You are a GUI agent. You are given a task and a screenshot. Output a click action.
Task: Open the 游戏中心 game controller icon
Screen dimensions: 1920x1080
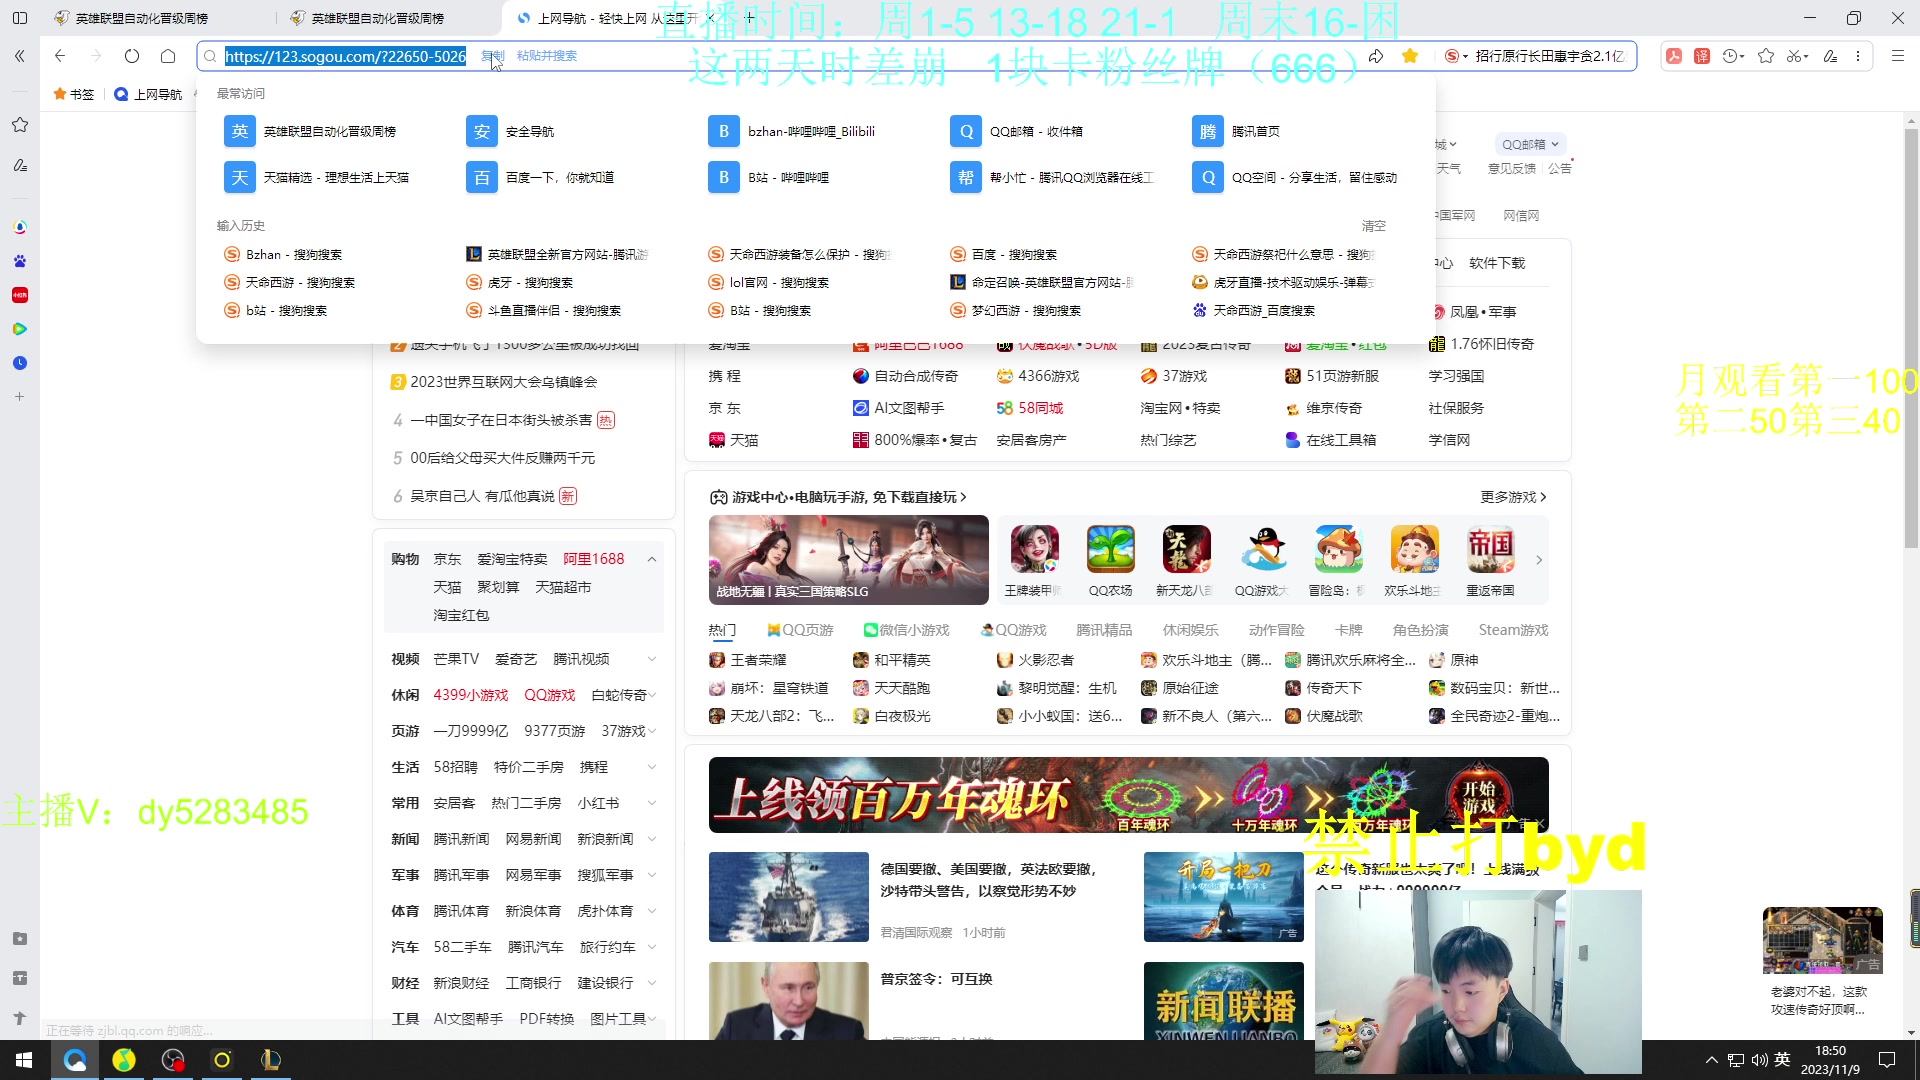tap(719, 497)
